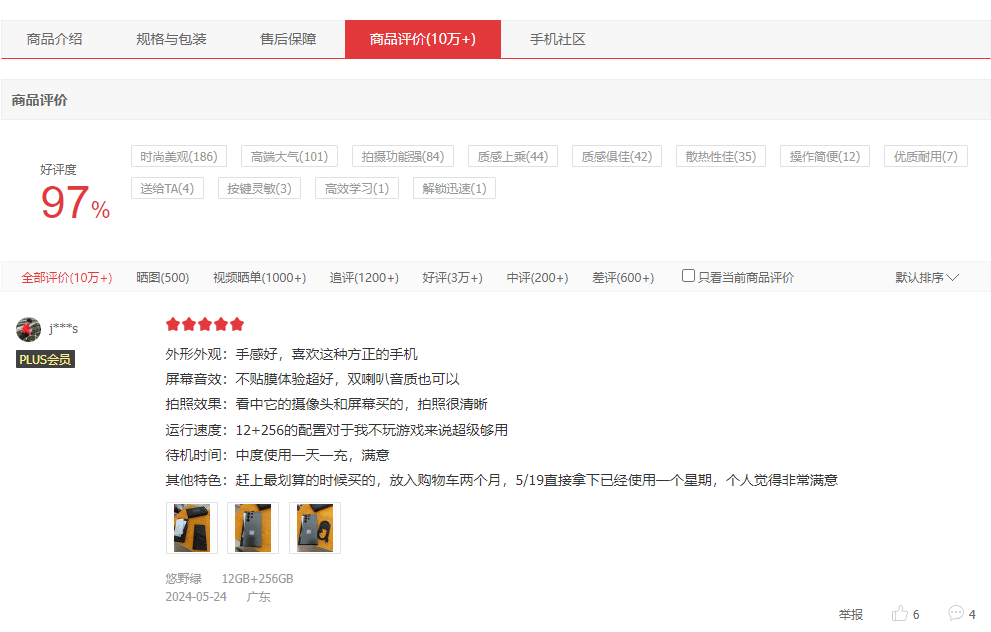
Task: Choose the 质感俱佳(42) tag
Action: pos(617,156)
